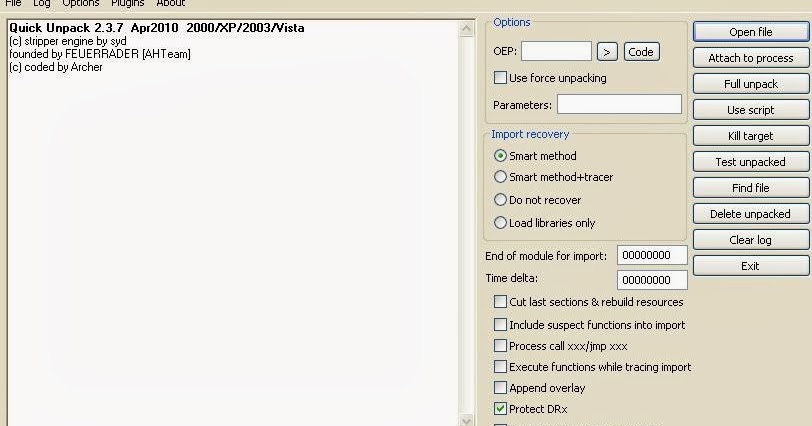812x426 pixels.
Task: Click the 'stripper engine by syd' line
Action: pos(68,41)
